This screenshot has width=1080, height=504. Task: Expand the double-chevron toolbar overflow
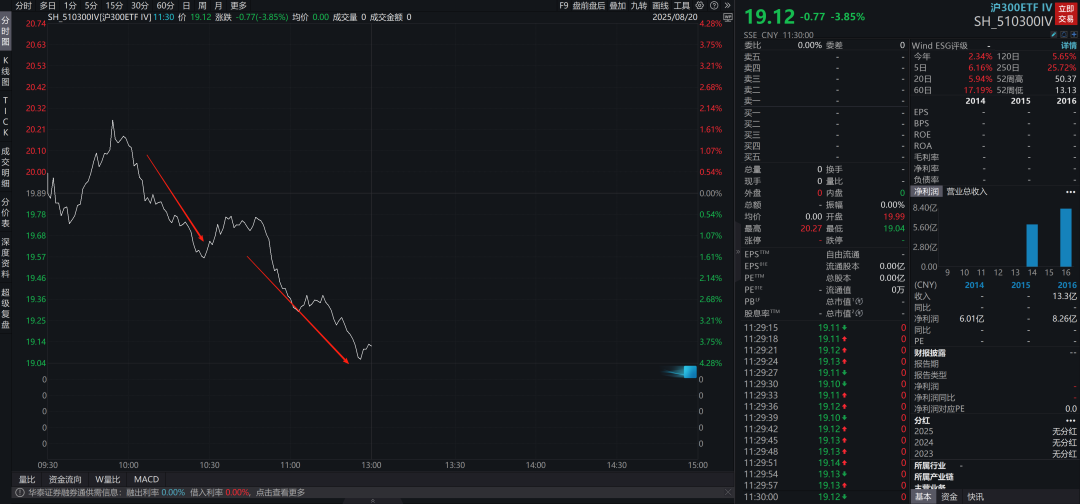pos(728,5)
